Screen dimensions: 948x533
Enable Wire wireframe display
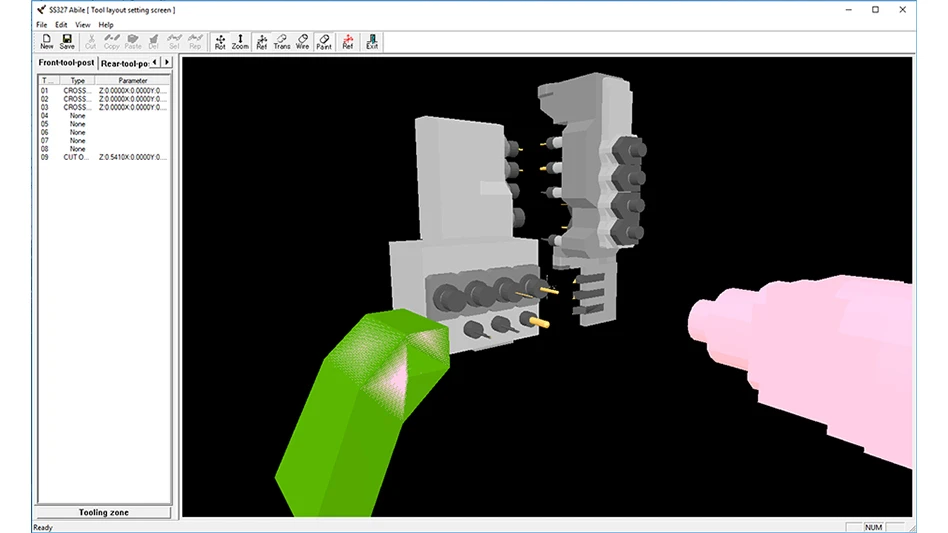click(302, 41)
